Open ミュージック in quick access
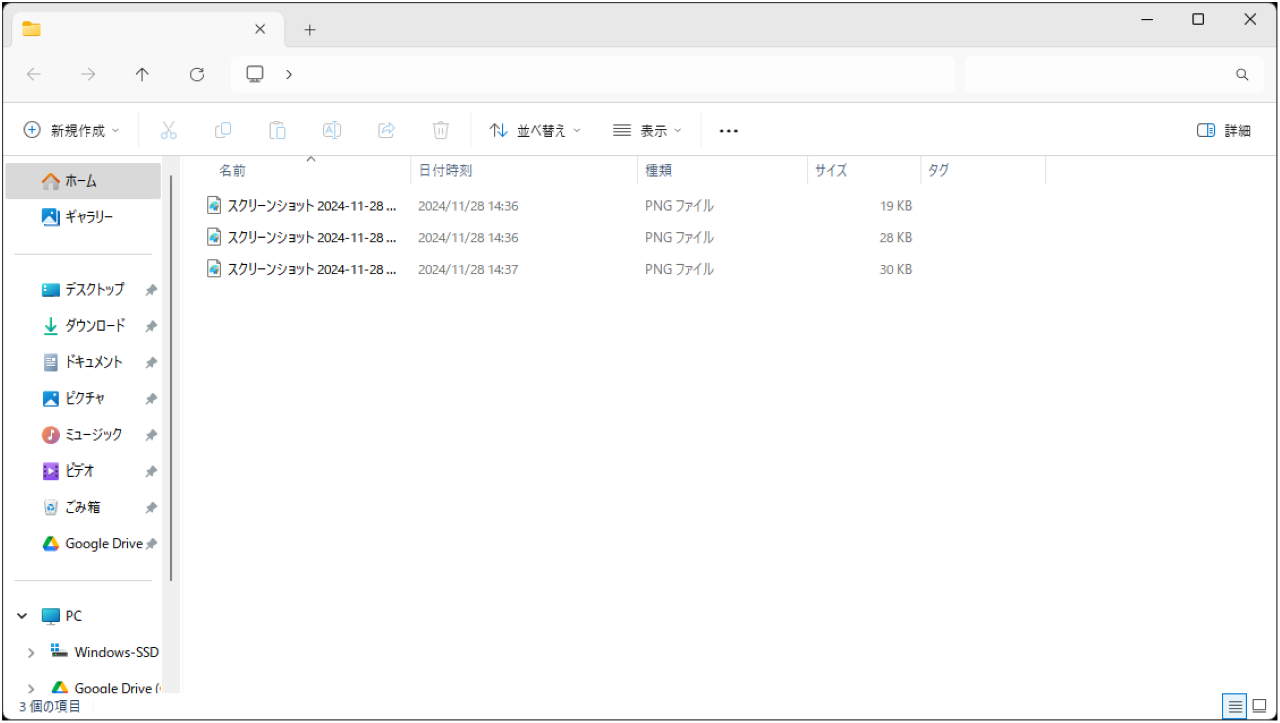1280x723 pixels. coord(83,435)
